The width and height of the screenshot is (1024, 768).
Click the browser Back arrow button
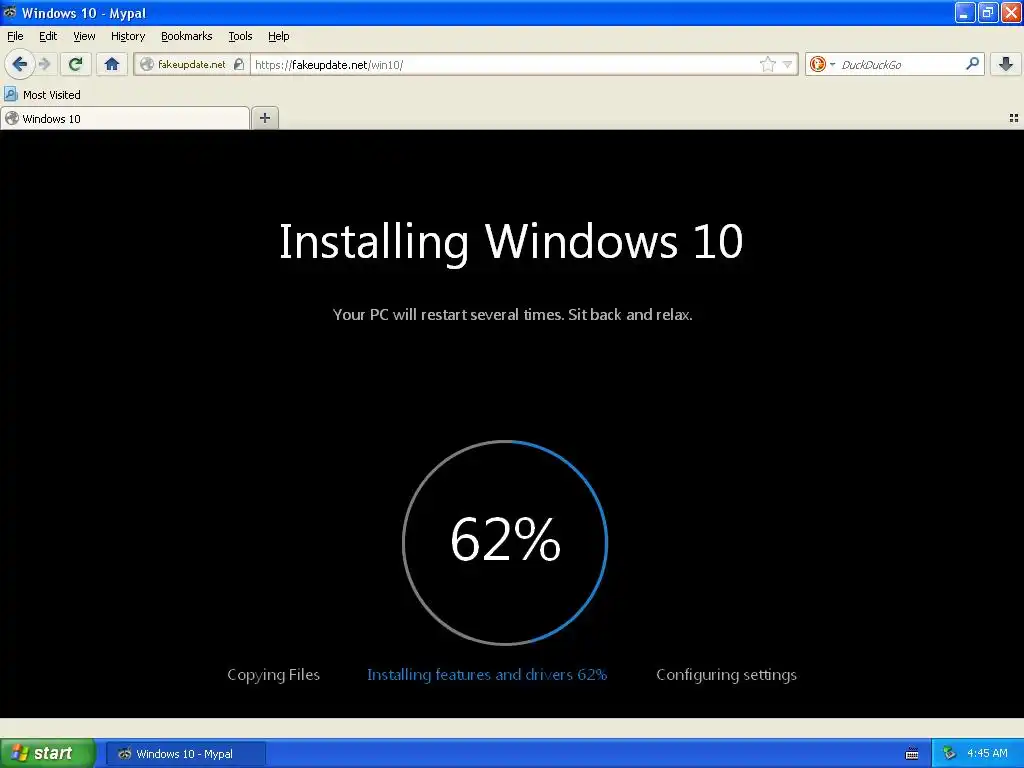point(19,64)
